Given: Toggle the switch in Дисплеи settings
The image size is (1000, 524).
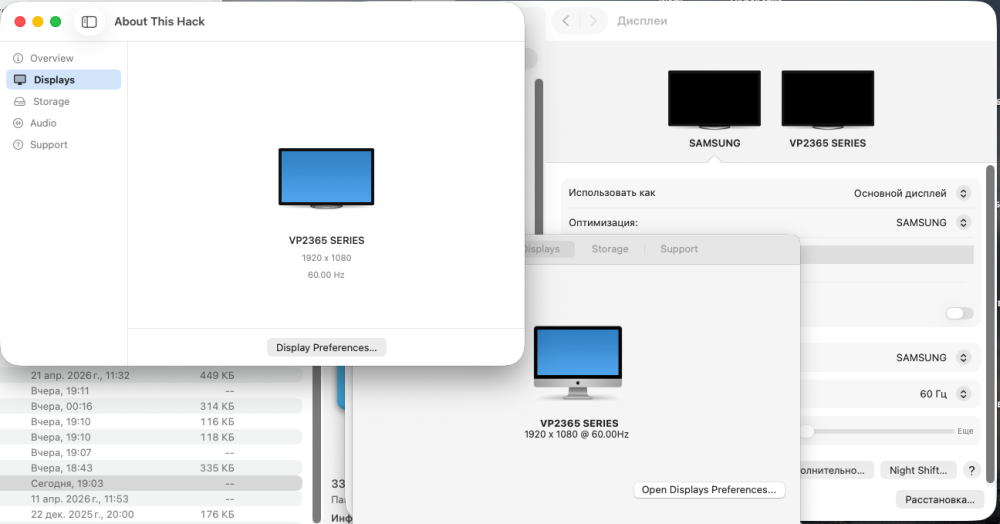Looking at the screenshot, I should click(959, 313).
